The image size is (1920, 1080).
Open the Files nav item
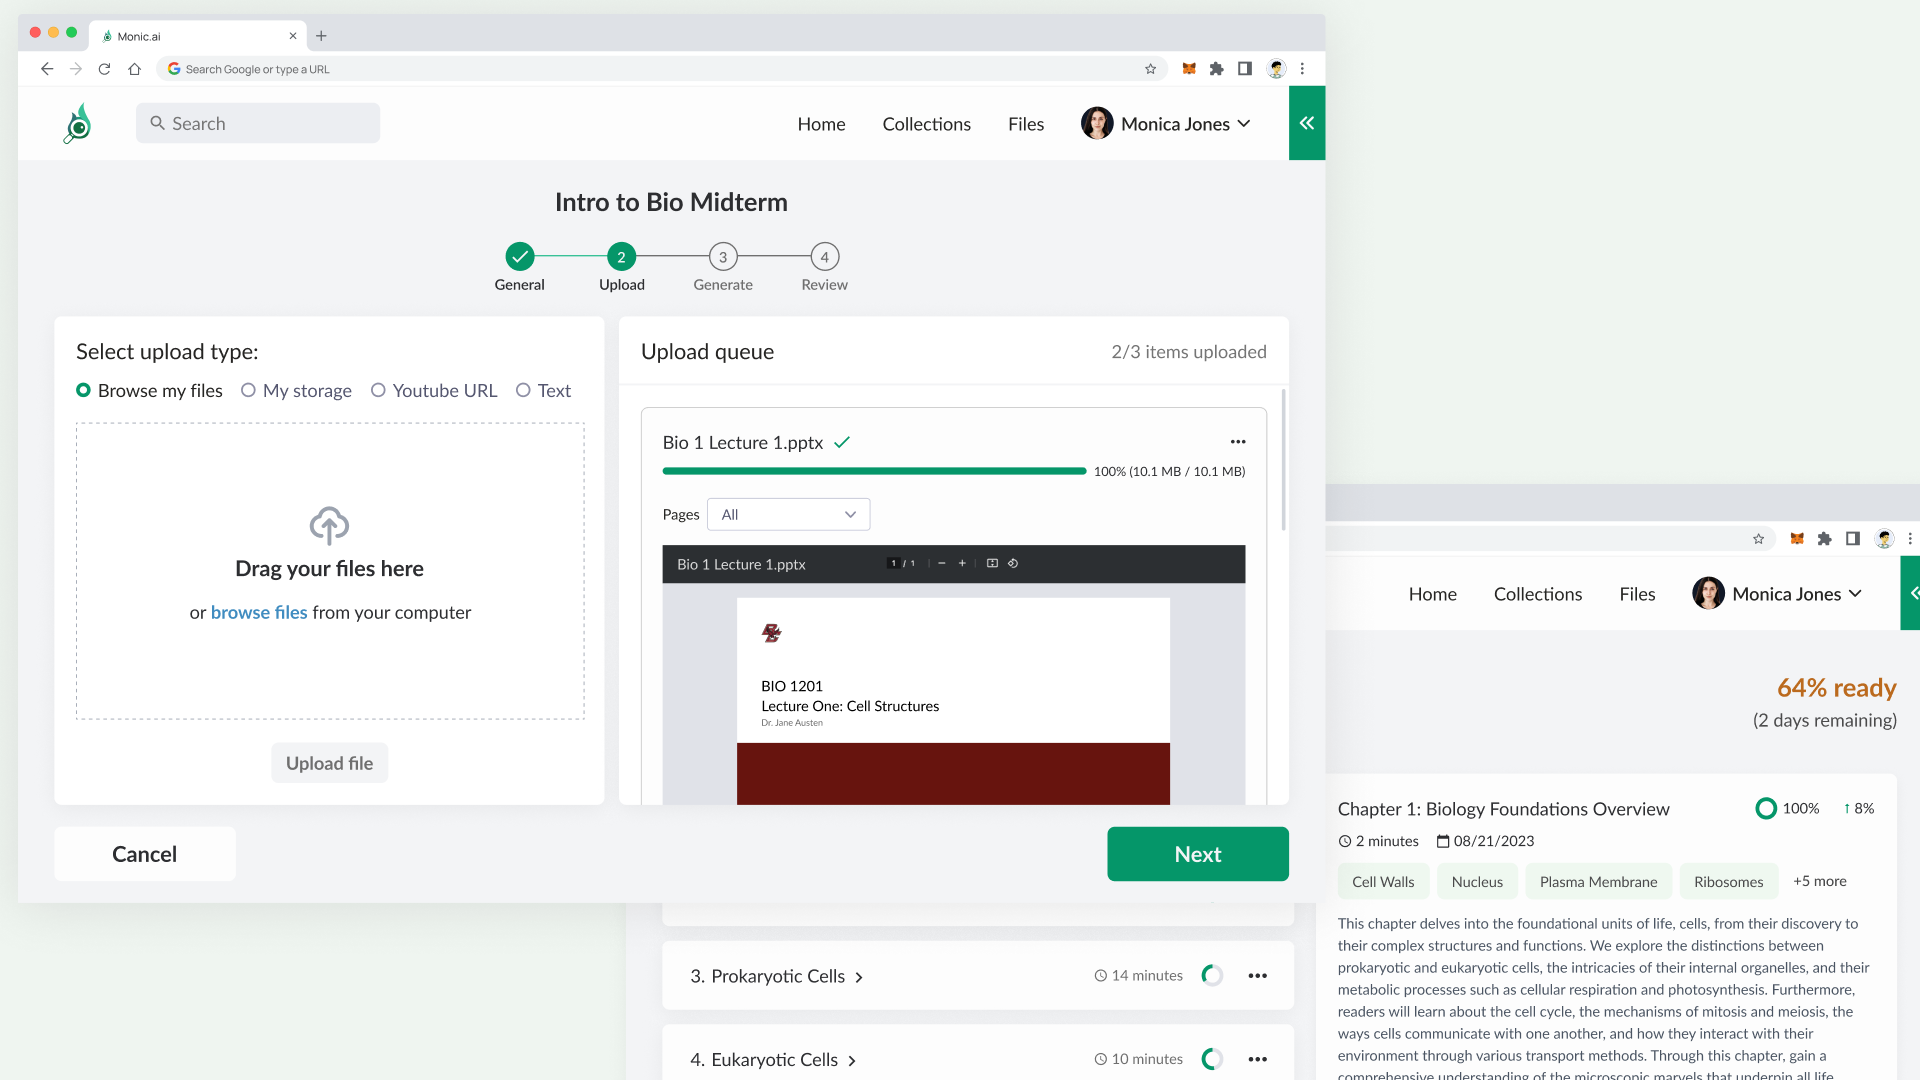[1025, 124]
